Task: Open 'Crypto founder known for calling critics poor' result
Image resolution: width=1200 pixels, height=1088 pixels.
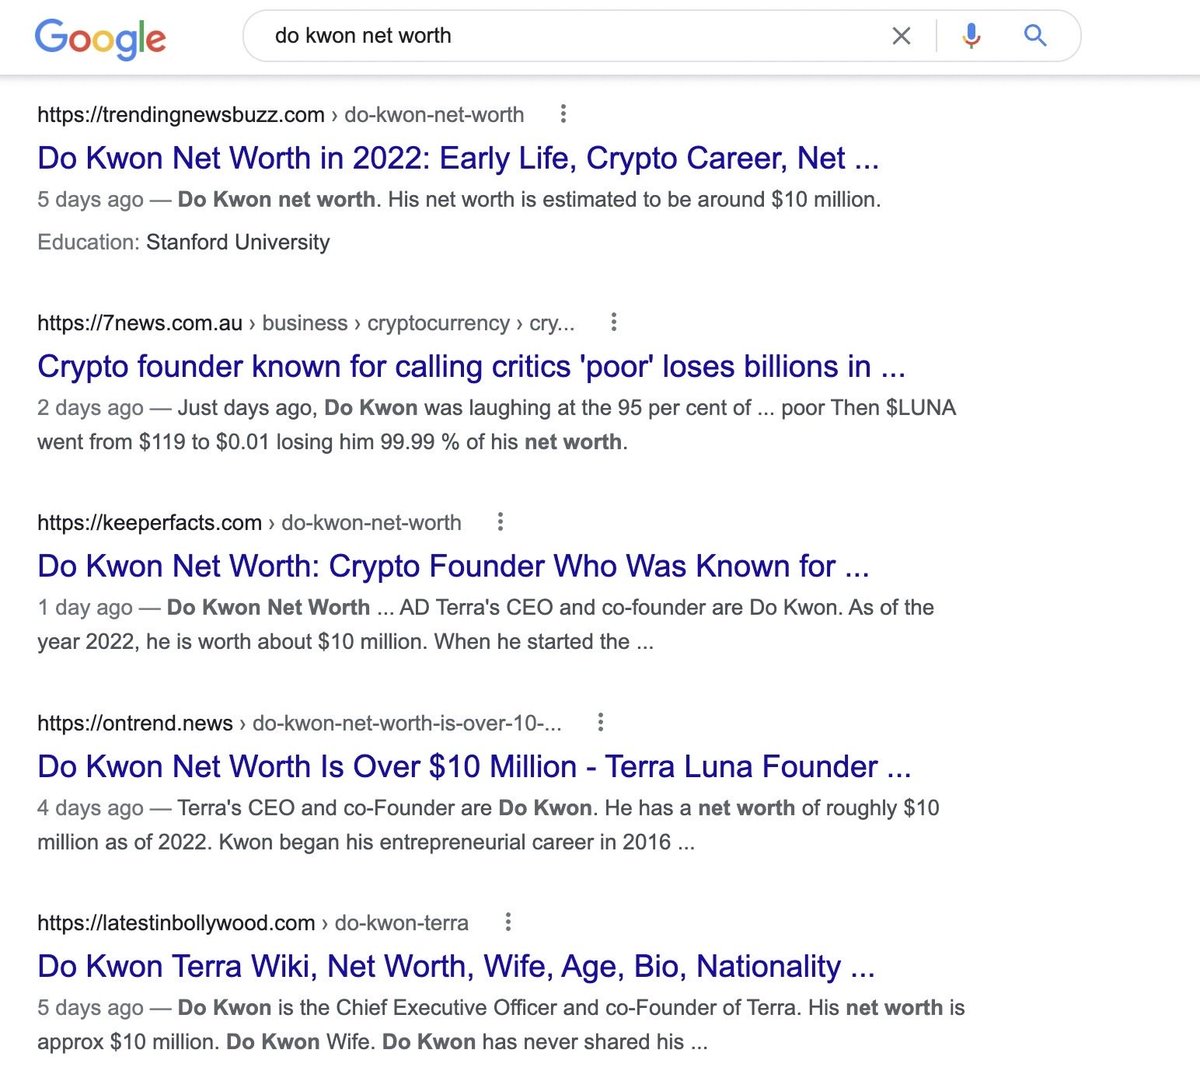Action: [471, 366]
